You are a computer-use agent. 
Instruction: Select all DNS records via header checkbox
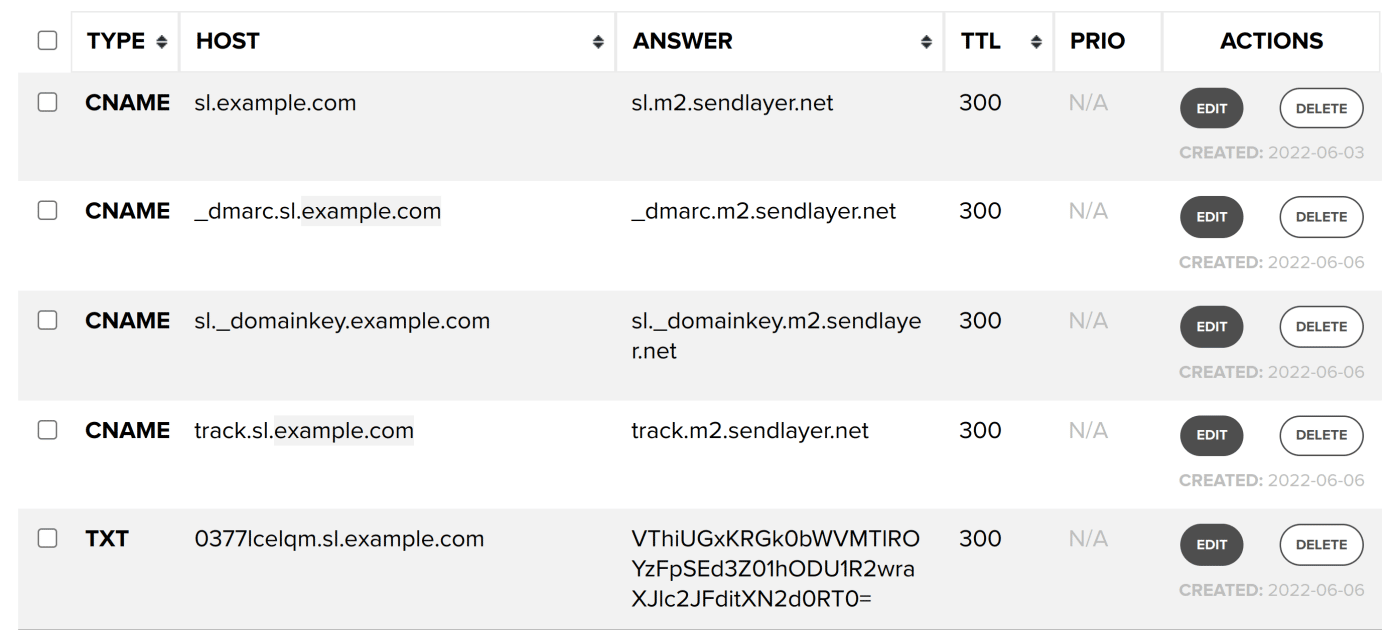(x=47, y=41)
